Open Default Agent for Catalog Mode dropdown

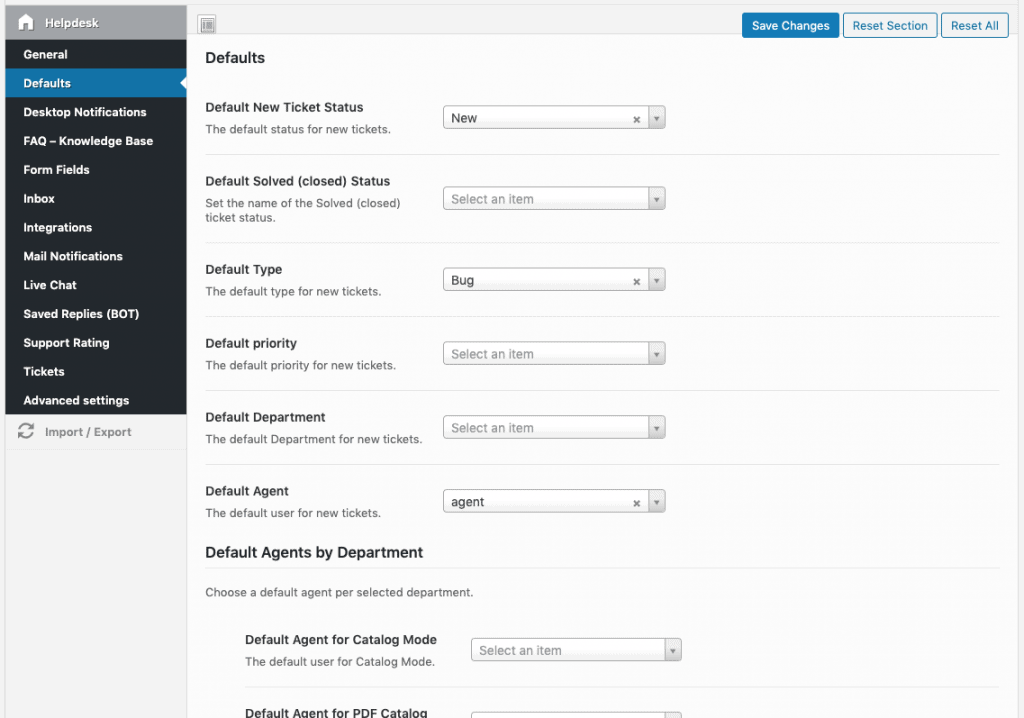point(673,650)
